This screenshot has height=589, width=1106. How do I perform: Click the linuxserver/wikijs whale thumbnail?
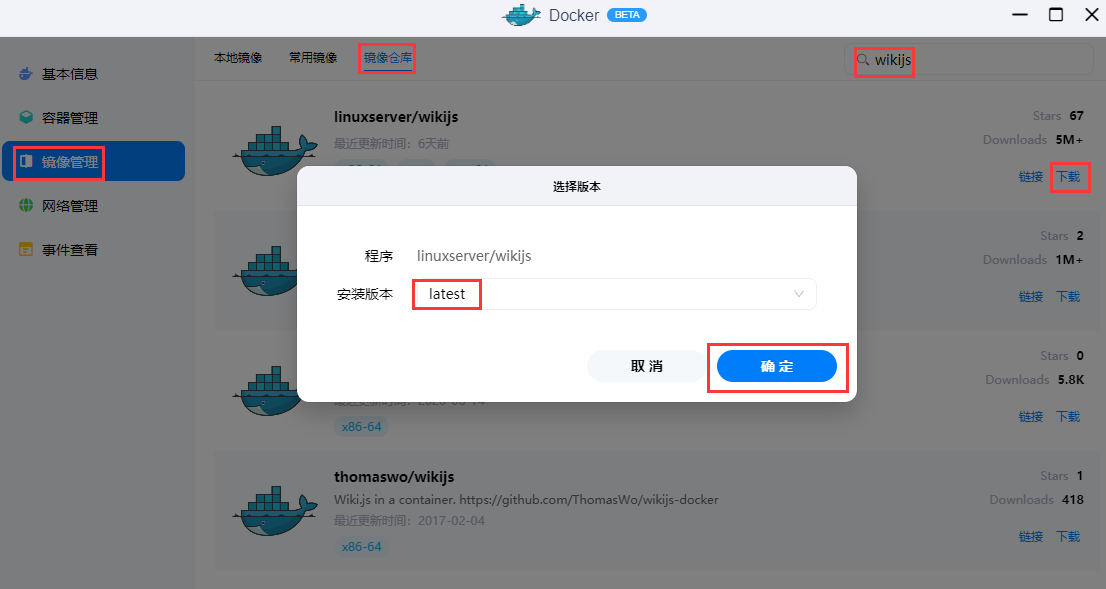point(275,151)
